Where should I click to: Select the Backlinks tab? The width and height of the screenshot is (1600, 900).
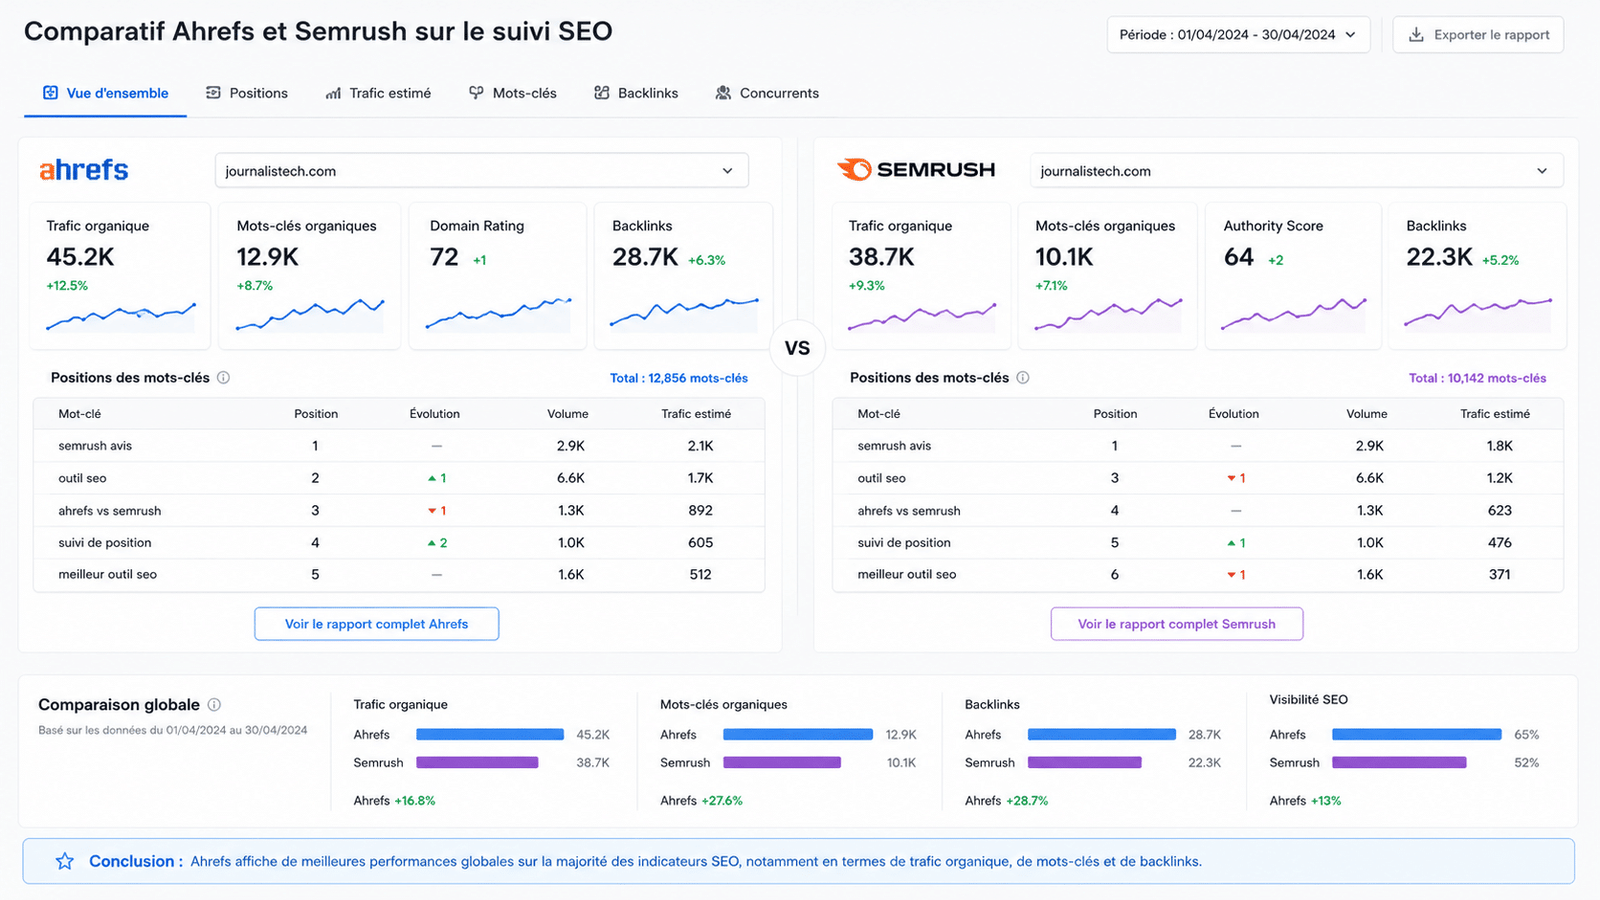636,93
